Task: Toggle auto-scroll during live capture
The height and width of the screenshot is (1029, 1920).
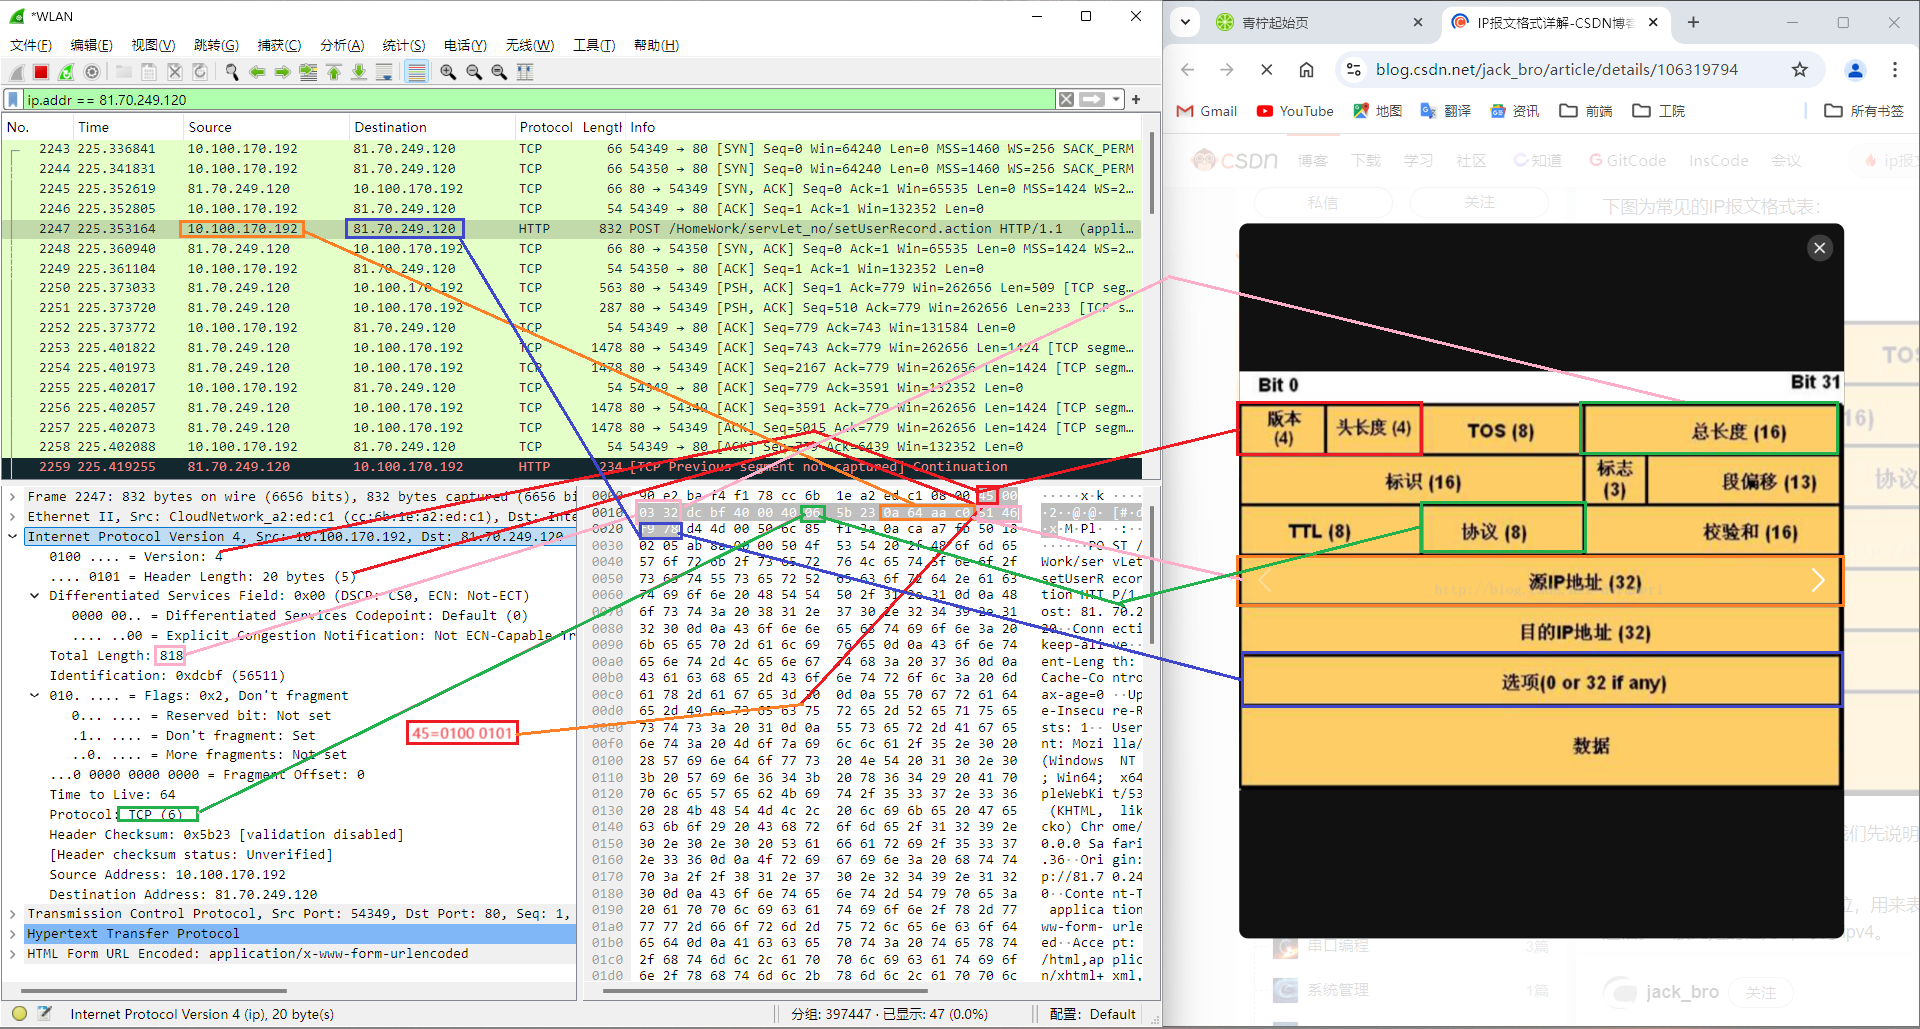Action: pos(384,72)
